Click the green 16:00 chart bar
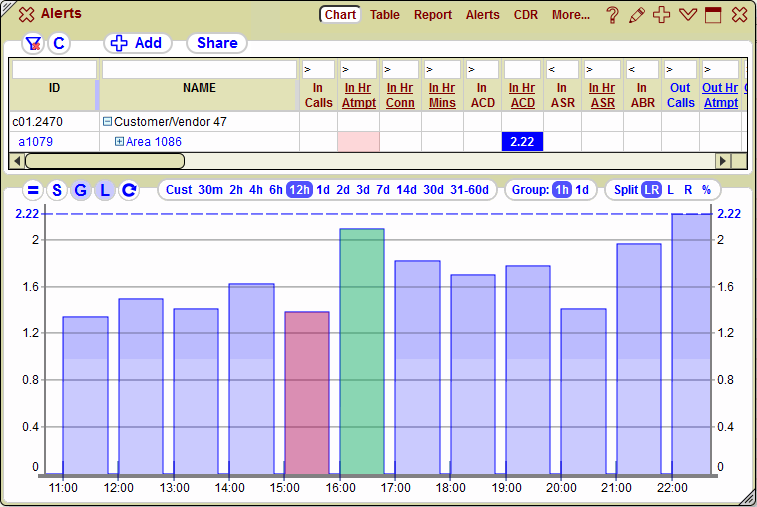Screen dimensions: 757x507 point(362,352)
